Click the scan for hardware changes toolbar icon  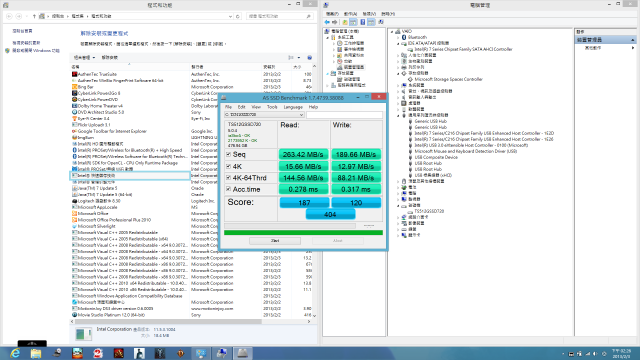381,22
